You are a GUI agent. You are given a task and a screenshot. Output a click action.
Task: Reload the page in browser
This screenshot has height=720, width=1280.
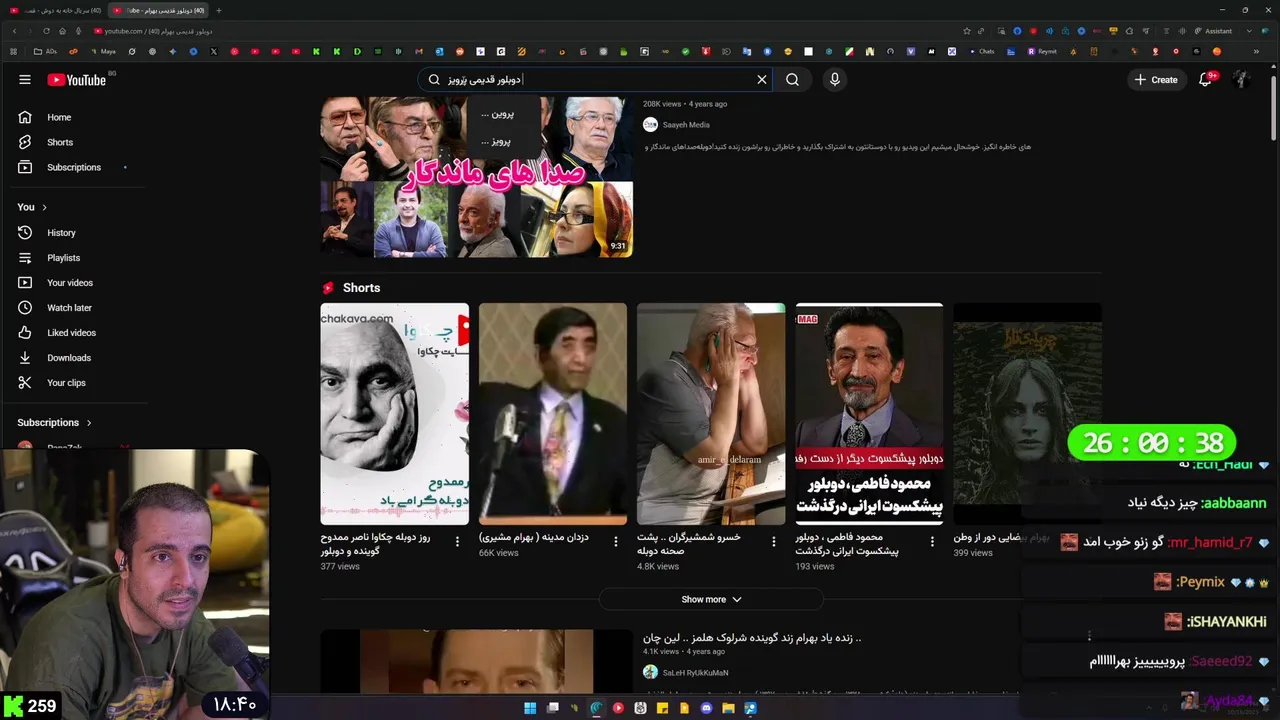click(x=46, y=31)
